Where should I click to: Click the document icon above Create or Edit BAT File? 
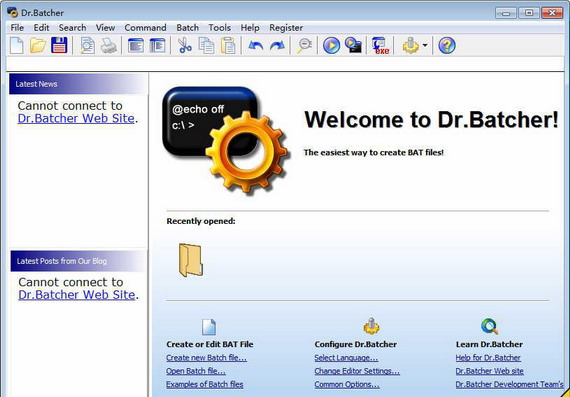209,327
